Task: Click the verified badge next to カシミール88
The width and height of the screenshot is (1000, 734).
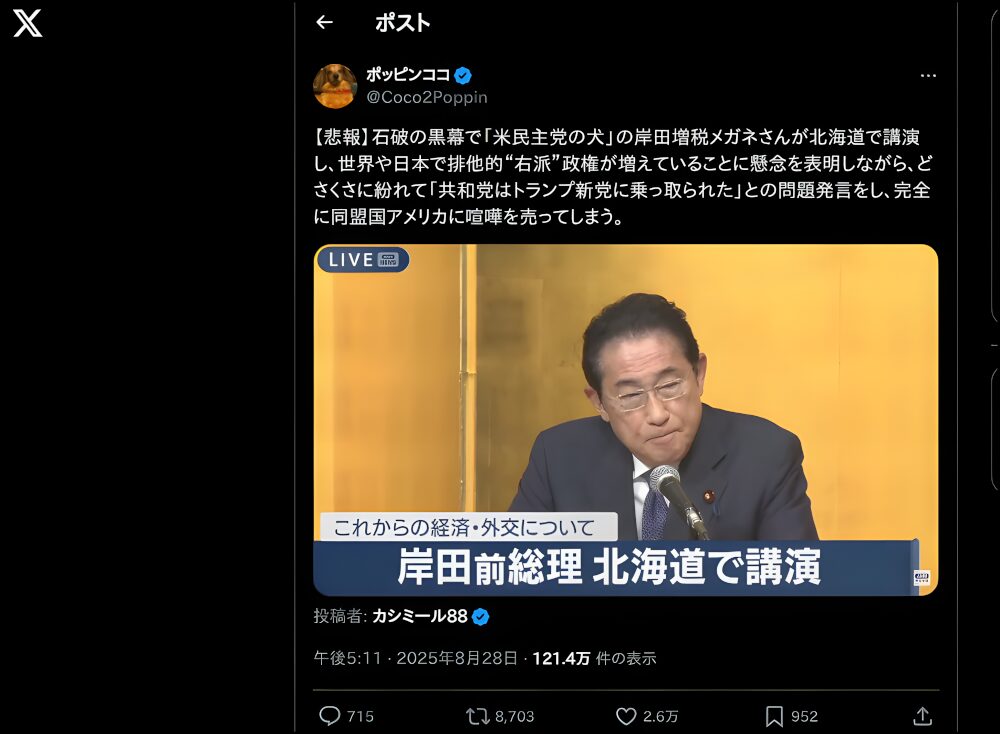Action: pos(480,617)
